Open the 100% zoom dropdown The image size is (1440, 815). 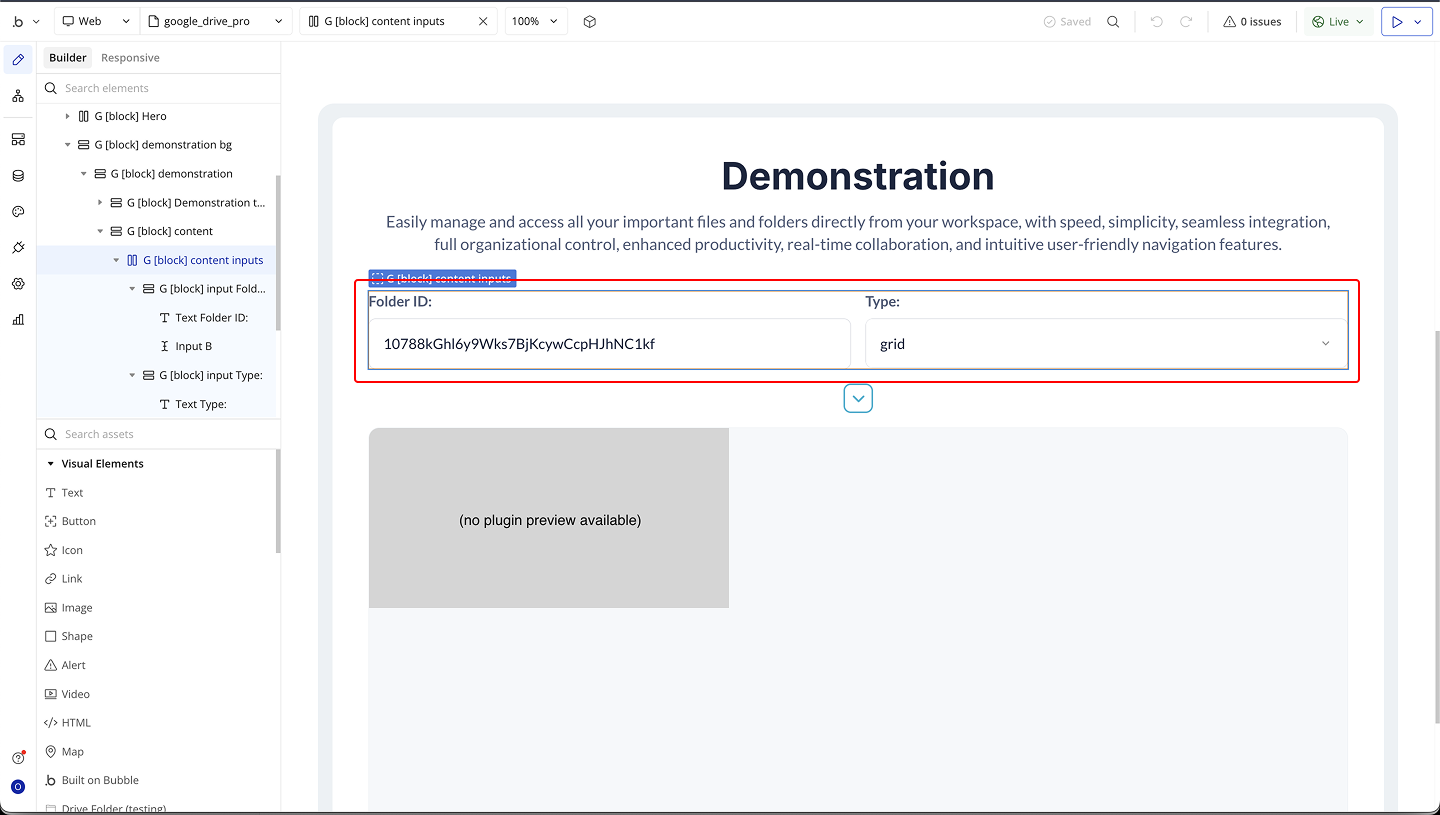(x=536, y=21)
